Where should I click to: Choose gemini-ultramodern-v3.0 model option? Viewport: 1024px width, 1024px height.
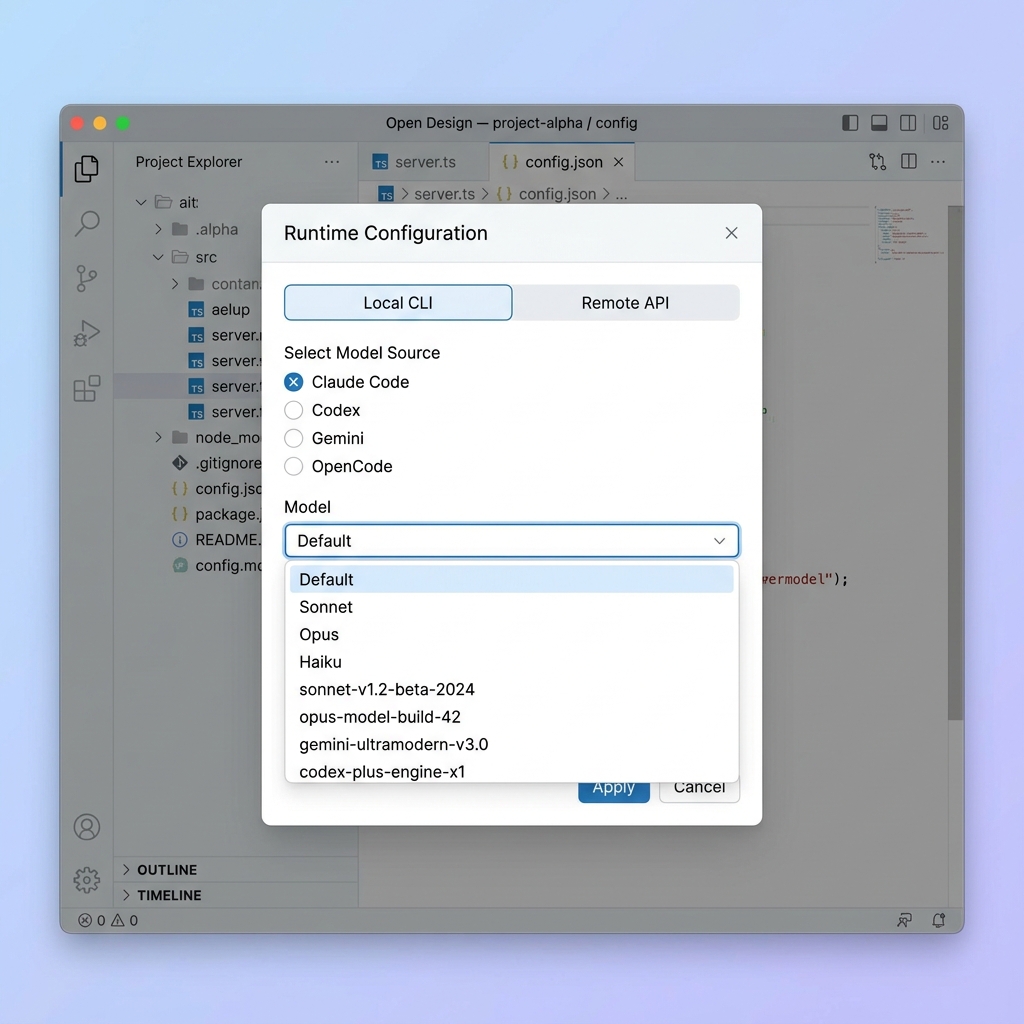[x=511, y=744]
